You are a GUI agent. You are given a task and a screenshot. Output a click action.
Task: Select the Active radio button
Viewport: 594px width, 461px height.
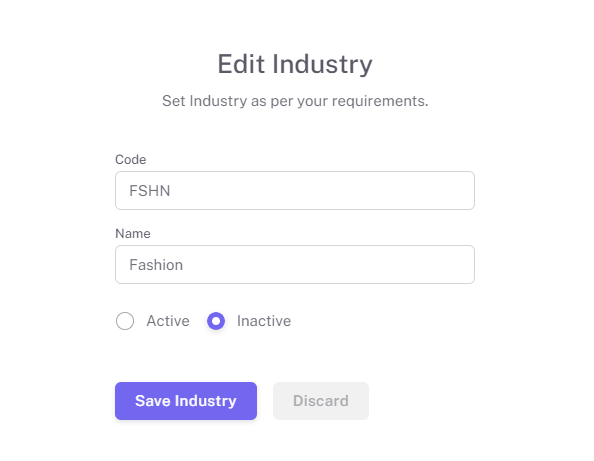[125, 321]
